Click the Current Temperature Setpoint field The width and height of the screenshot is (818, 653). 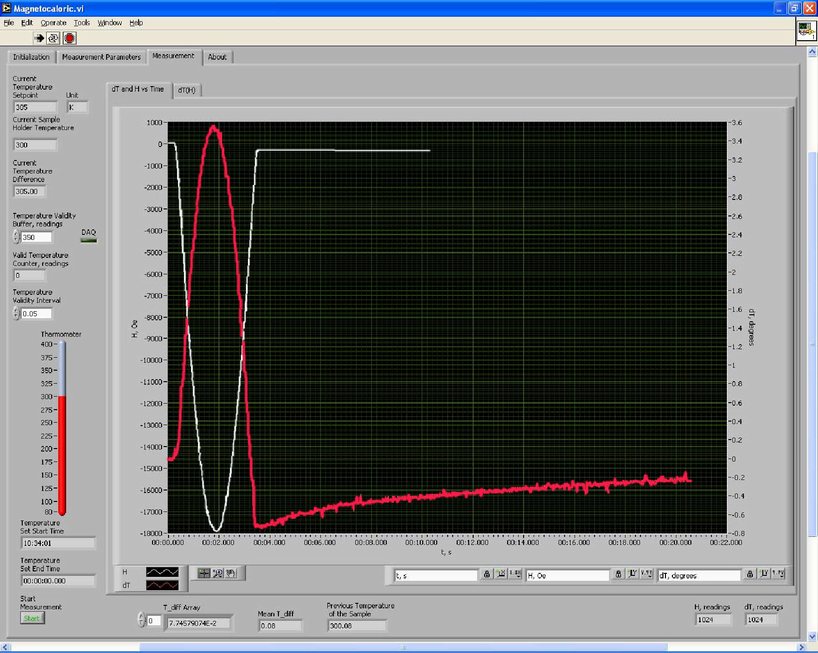pos(36,106)
